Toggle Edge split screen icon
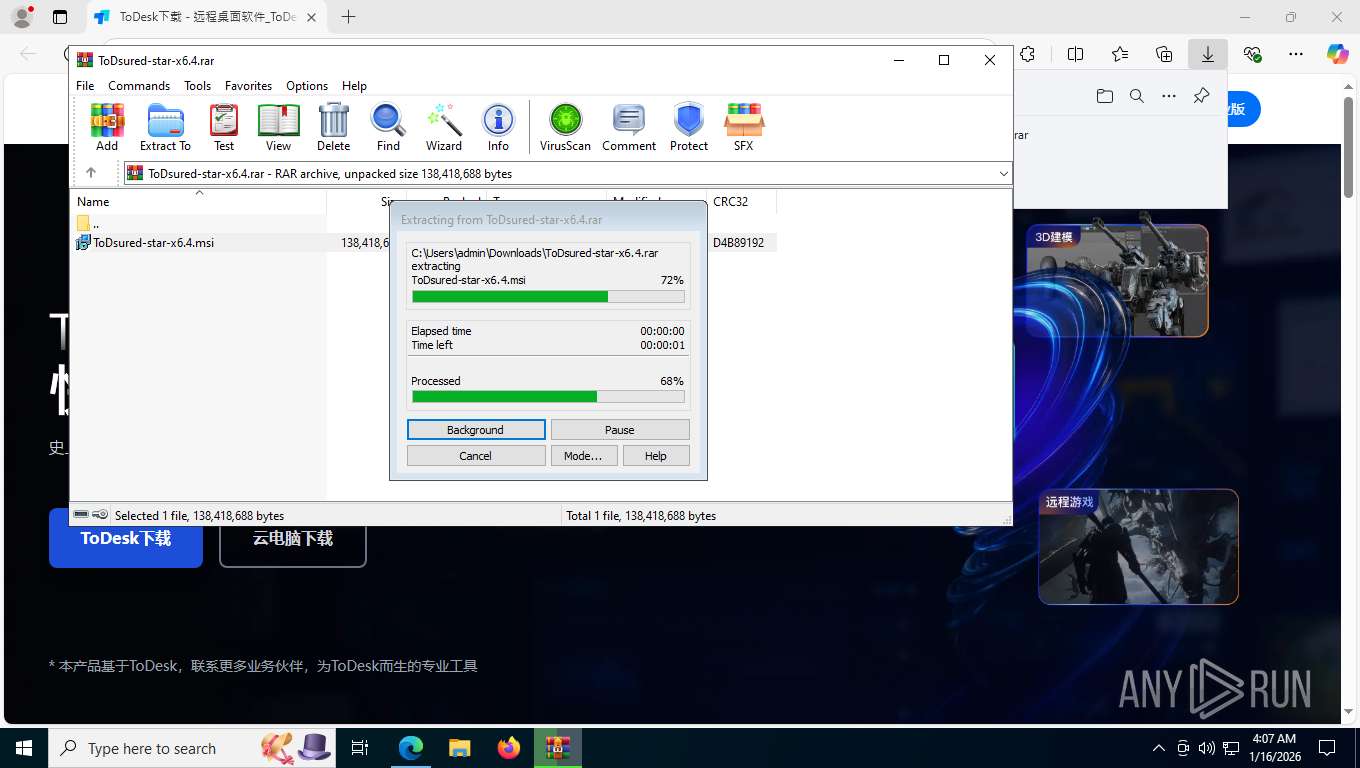 click(1076, 54)
